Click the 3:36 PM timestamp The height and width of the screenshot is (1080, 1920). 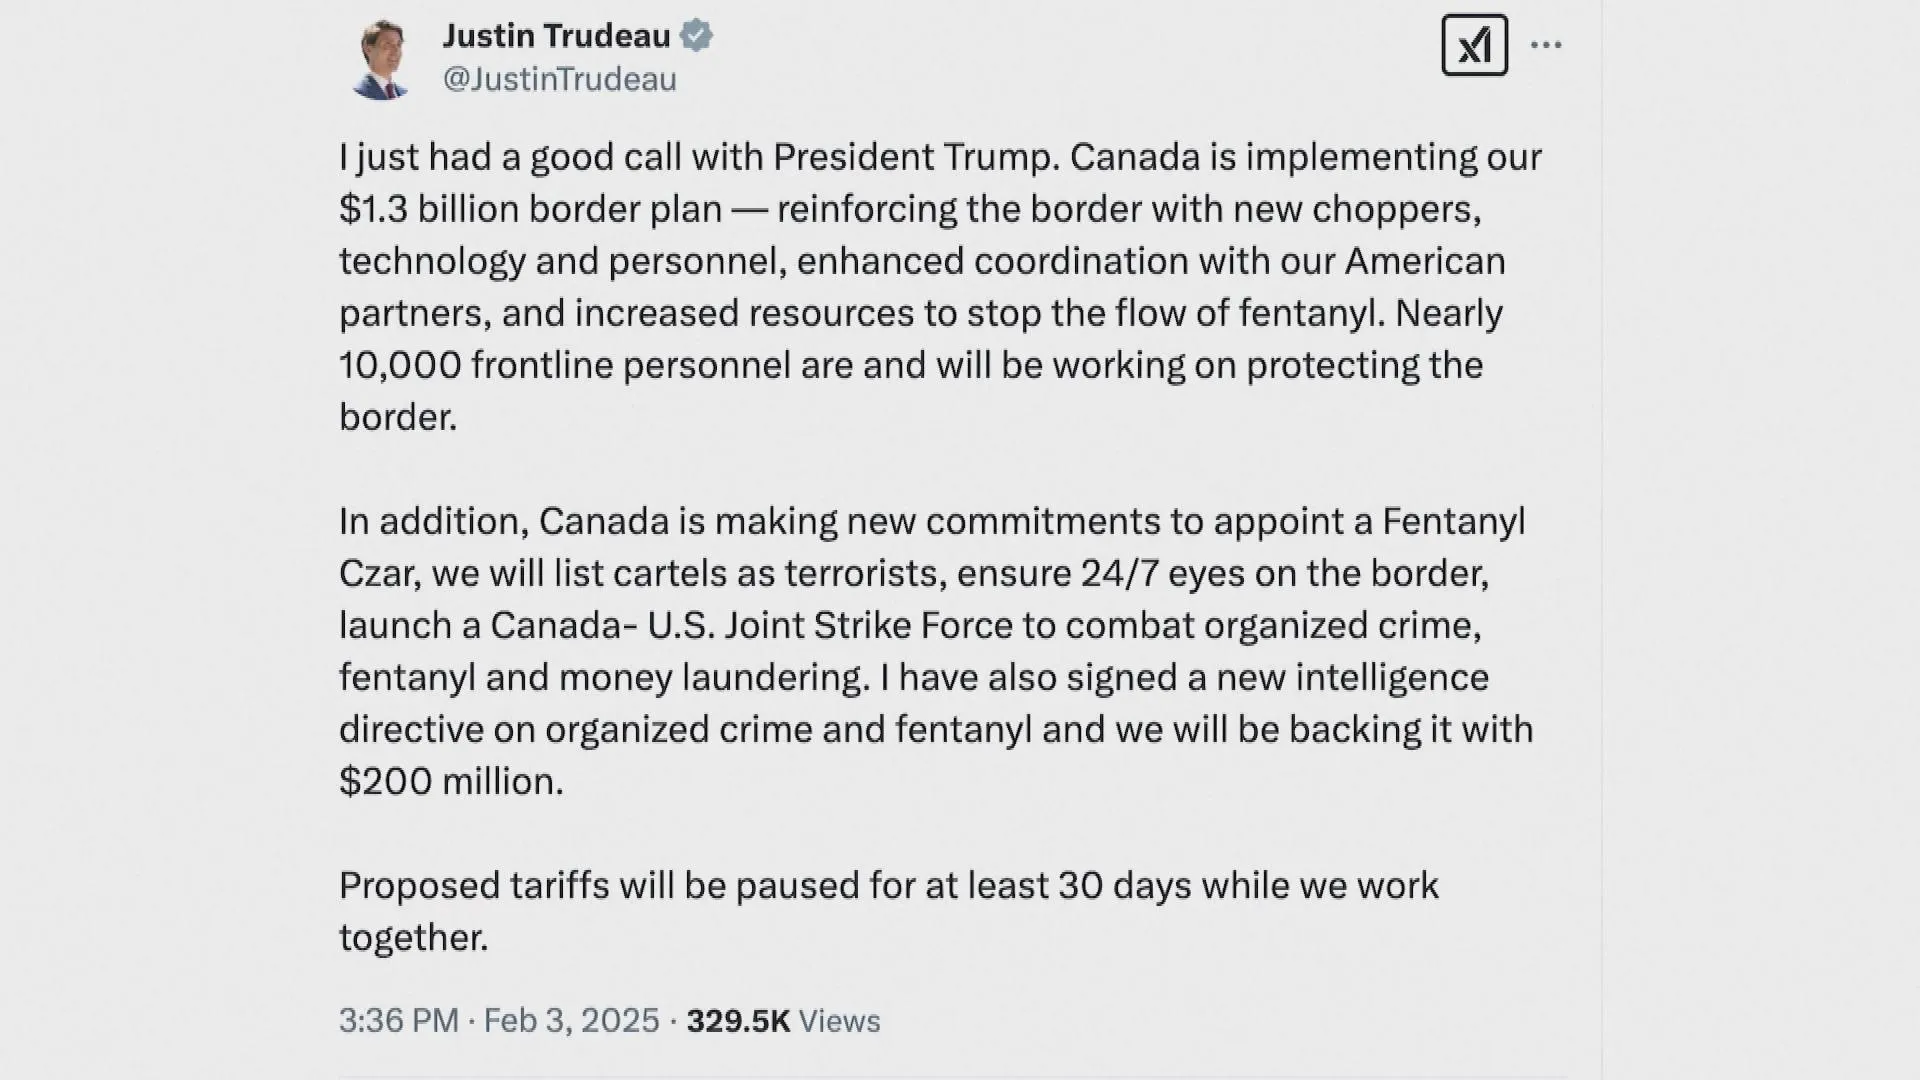click(x=398, y=1020)
